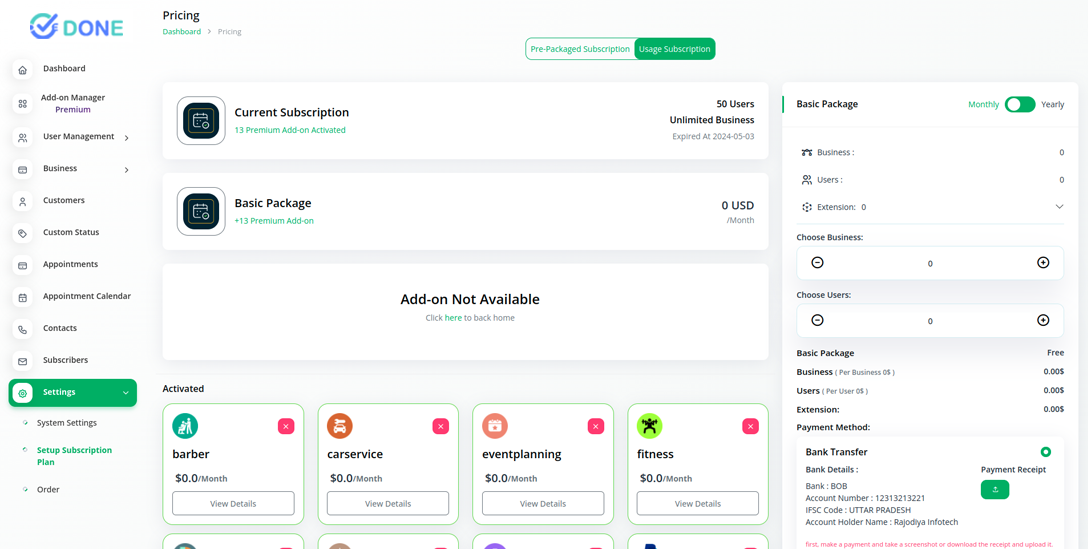This screenshot has height=549, width=1088.
Task: Click the Subscribers envelope icon
Action: coord(22,361)
